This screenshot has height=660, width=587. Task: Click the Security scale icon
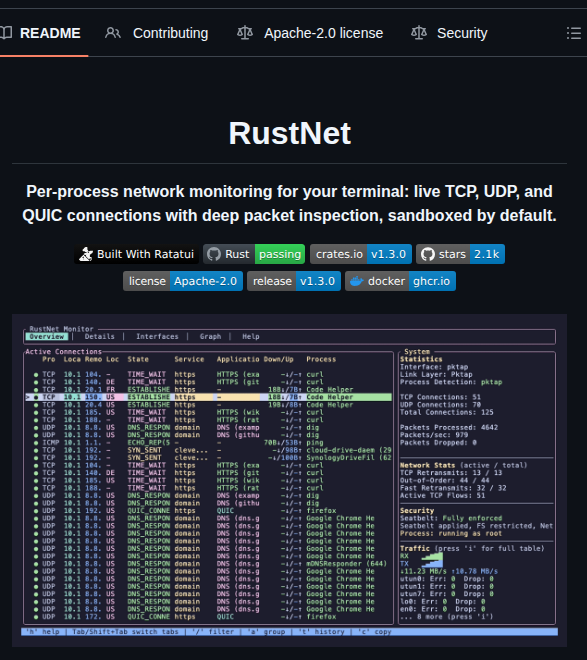pos(419,33)
